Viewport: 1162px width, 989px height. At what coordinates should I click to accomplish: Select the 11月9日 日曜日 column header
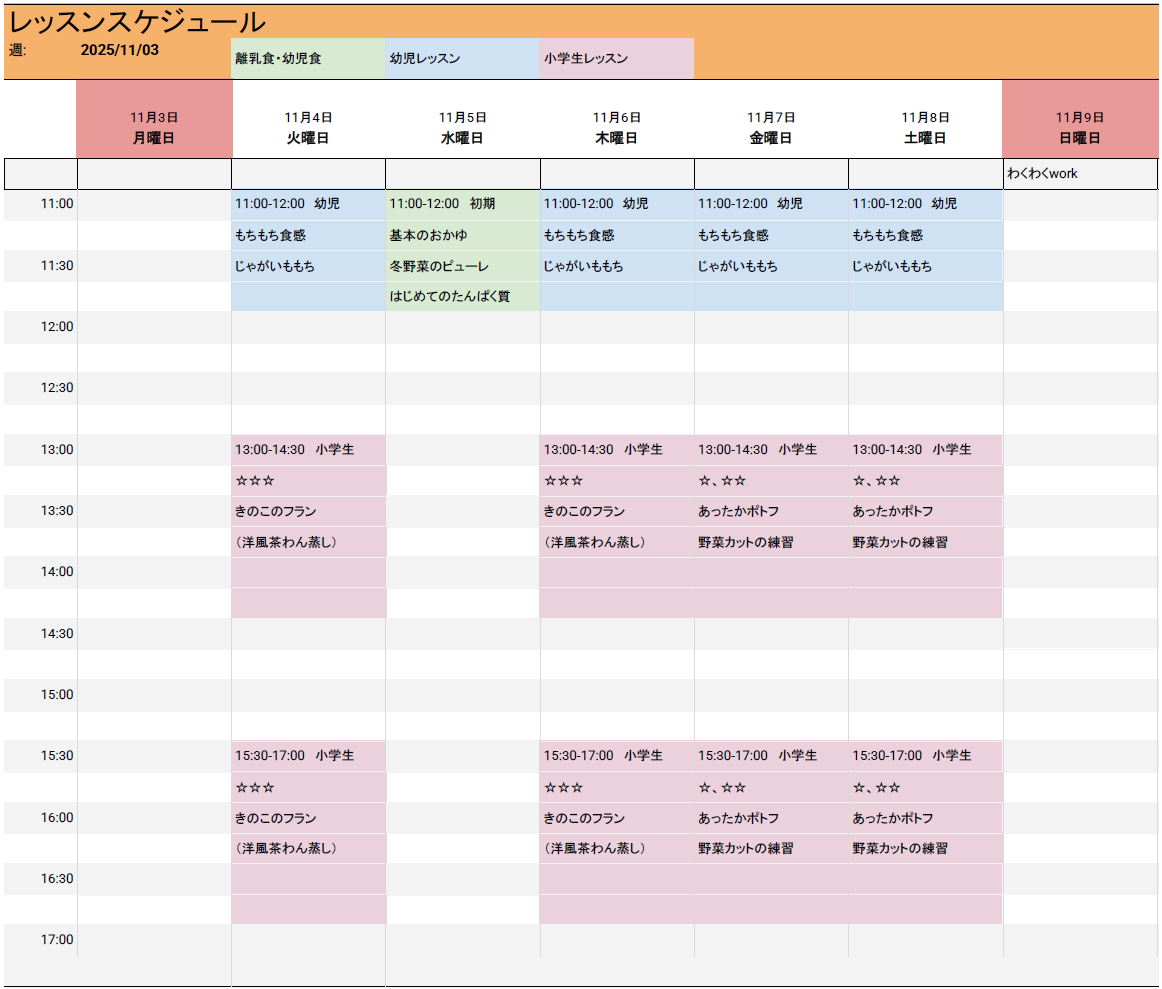coord(1079,129)
